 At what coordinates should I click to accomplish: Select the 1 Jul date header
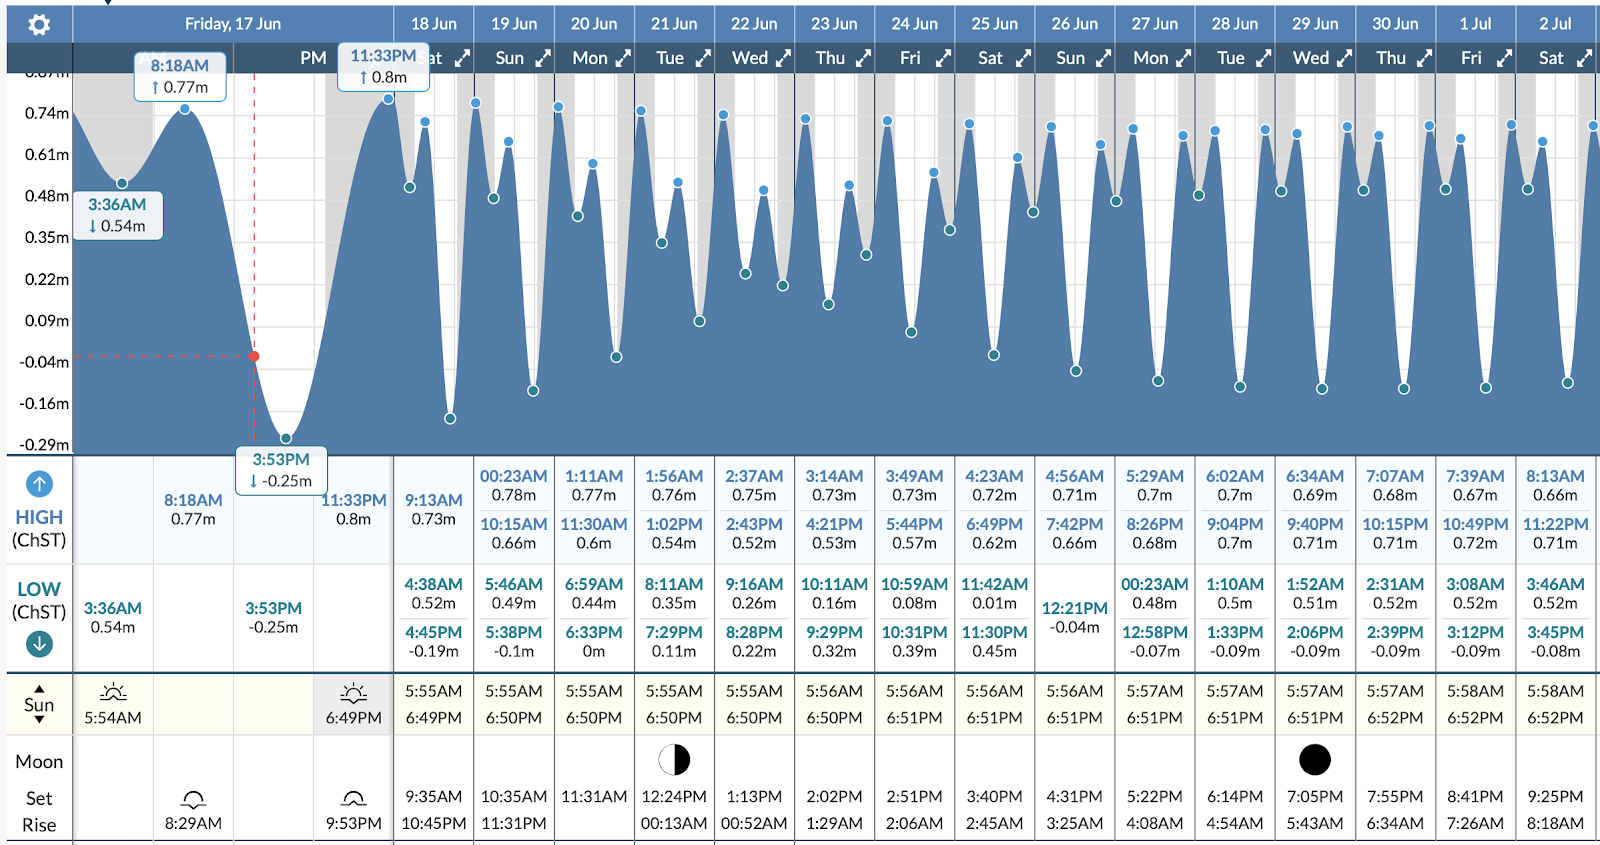[x=1475, y=24]
